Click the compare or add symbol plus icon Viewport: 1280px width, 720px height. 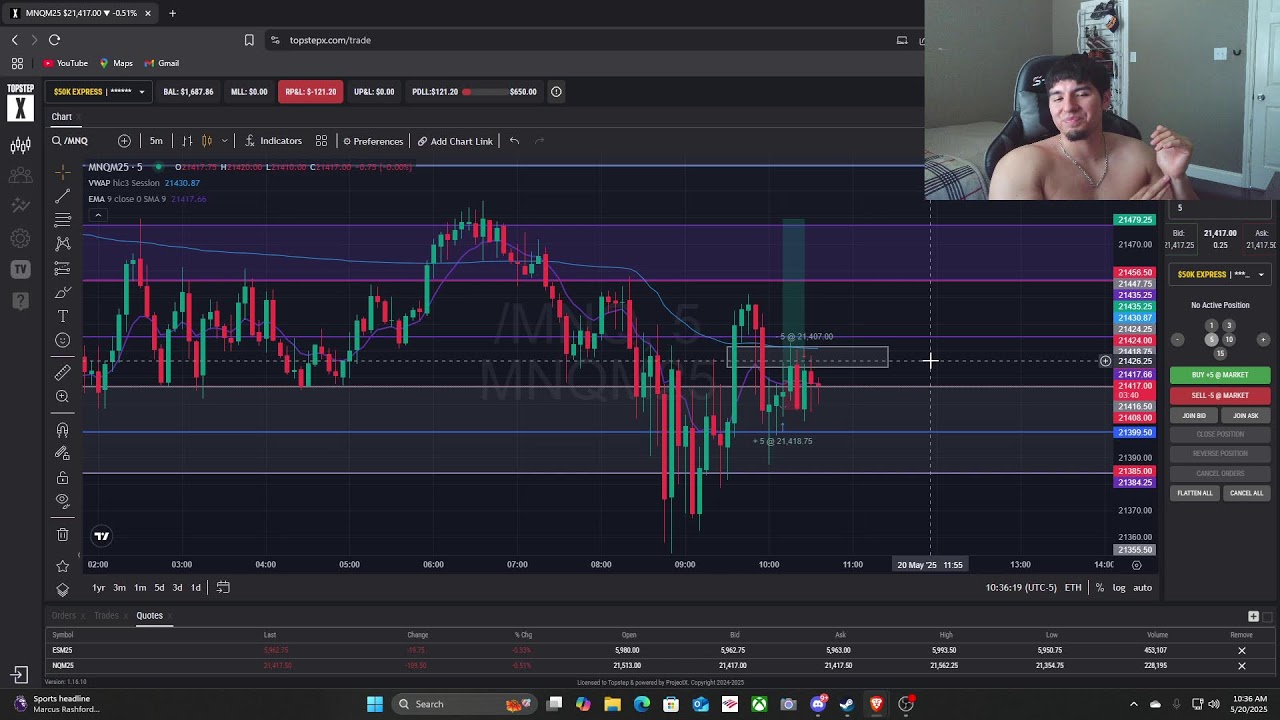pos(124,141)
